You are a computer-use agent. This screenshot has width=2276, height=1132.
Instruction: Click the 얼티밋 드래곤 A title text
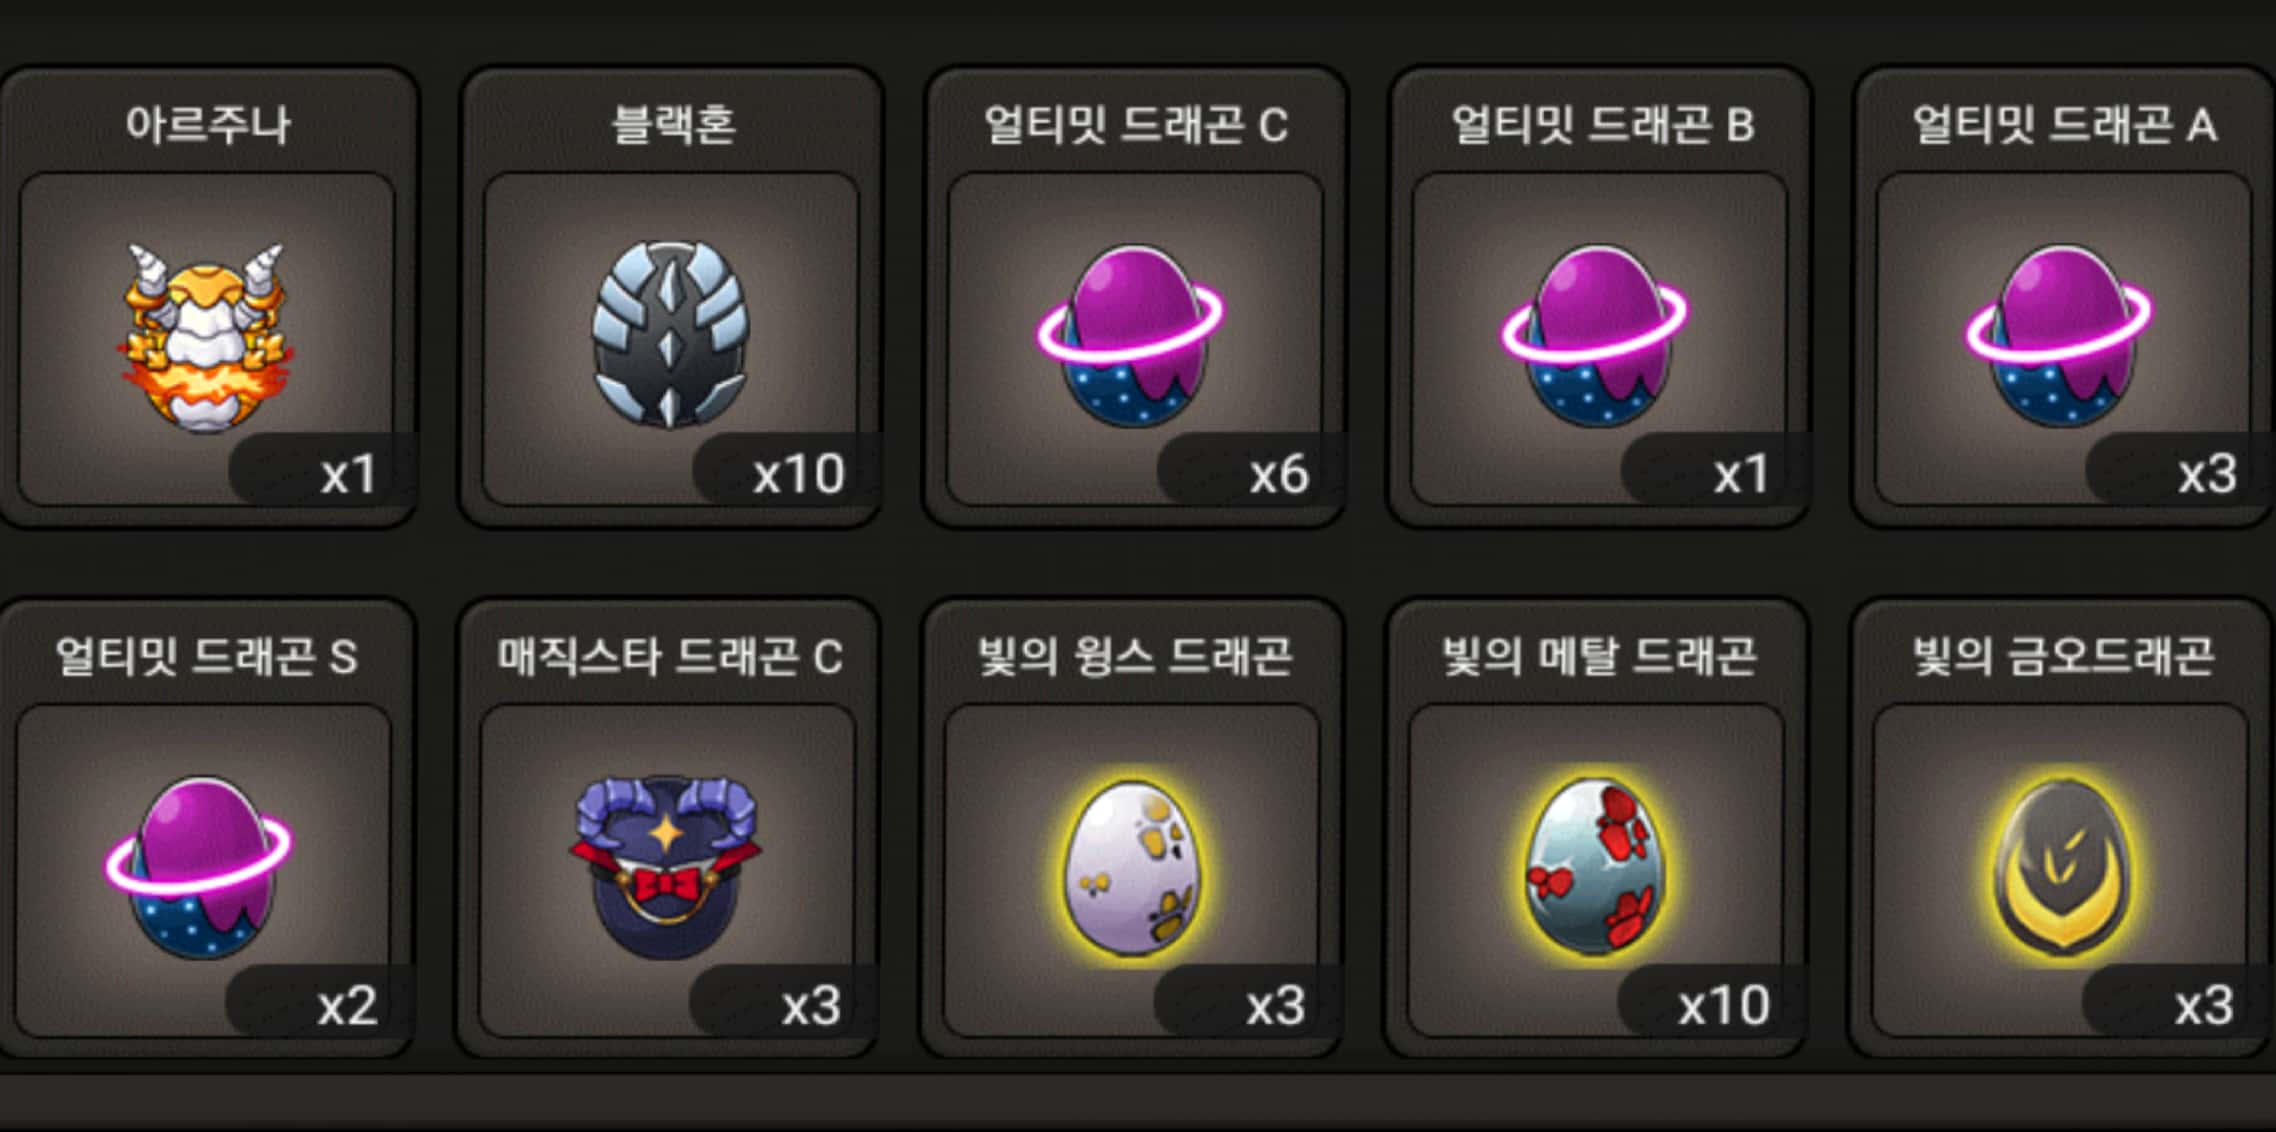pos(2064,125)
